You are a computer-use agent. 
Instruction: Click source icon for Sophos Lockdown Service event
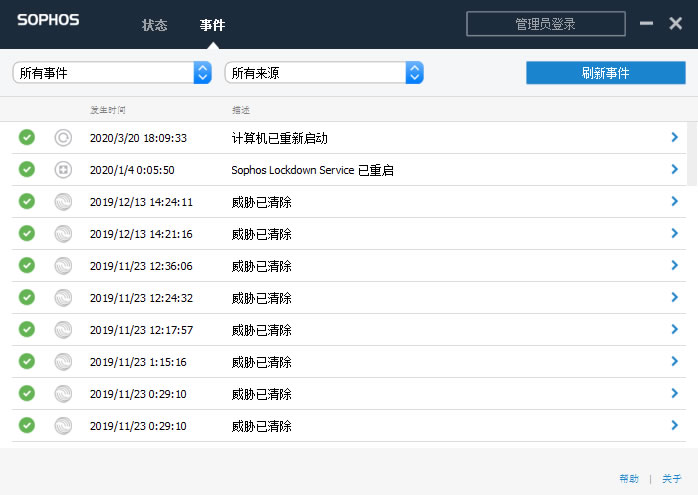point(63,170)
